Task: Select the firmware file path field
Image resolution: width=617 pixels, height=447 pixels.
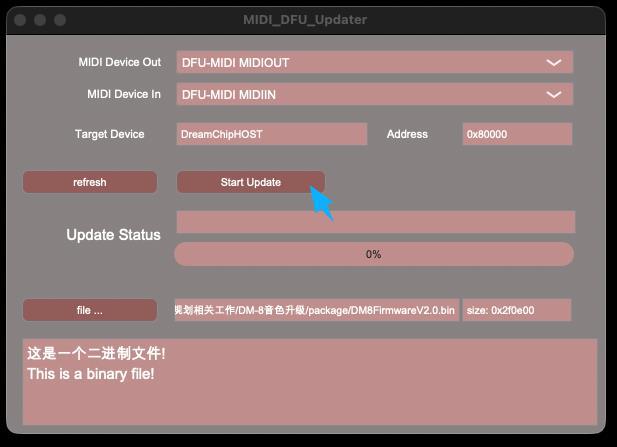Action: coord(316,310)
